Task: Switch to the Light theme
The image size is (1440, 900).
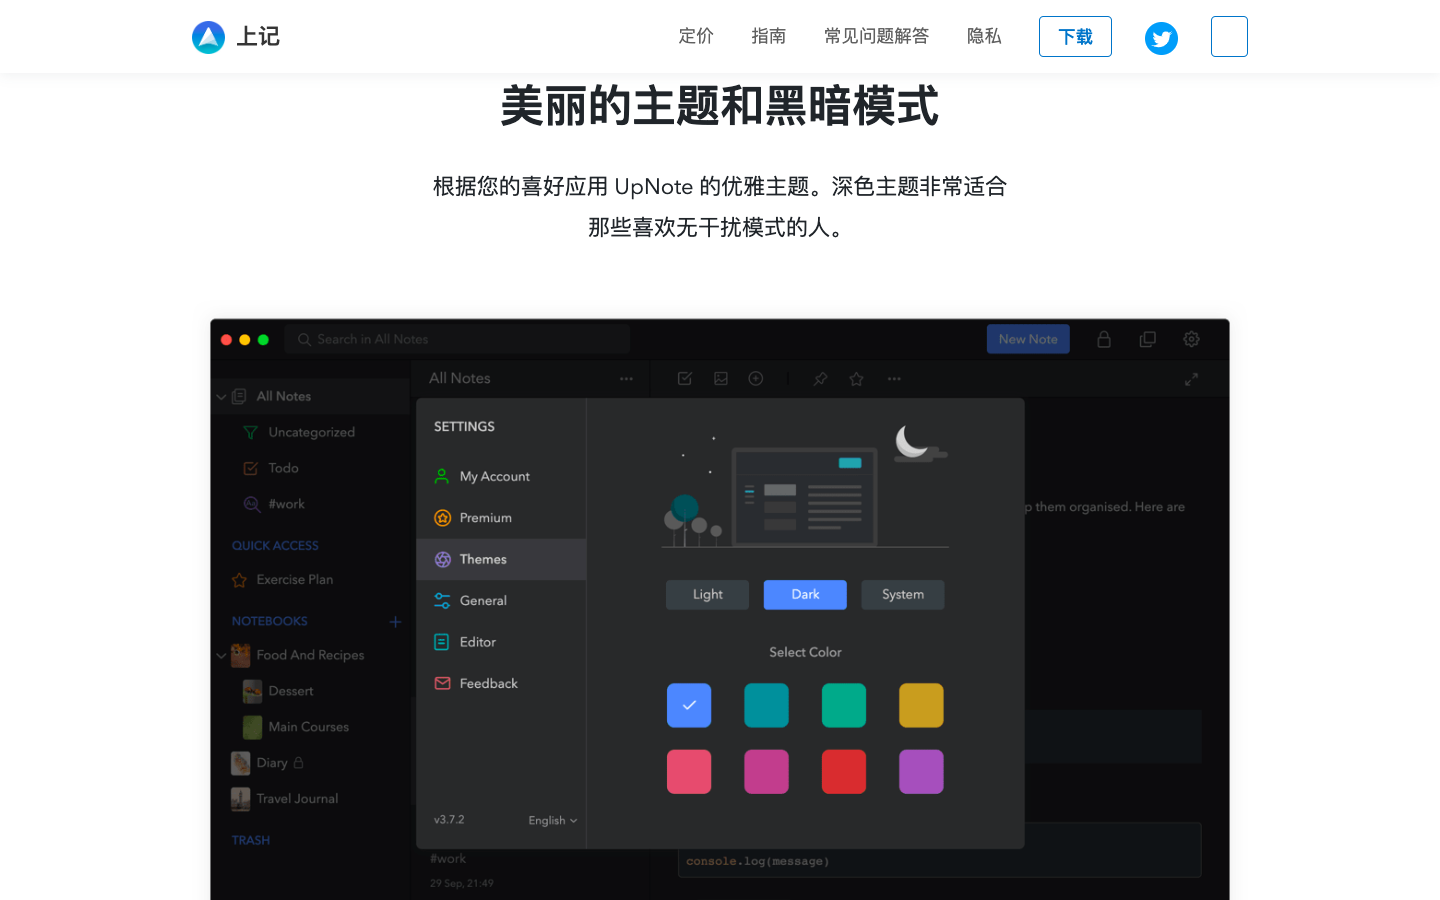Action: pos(708,595)
